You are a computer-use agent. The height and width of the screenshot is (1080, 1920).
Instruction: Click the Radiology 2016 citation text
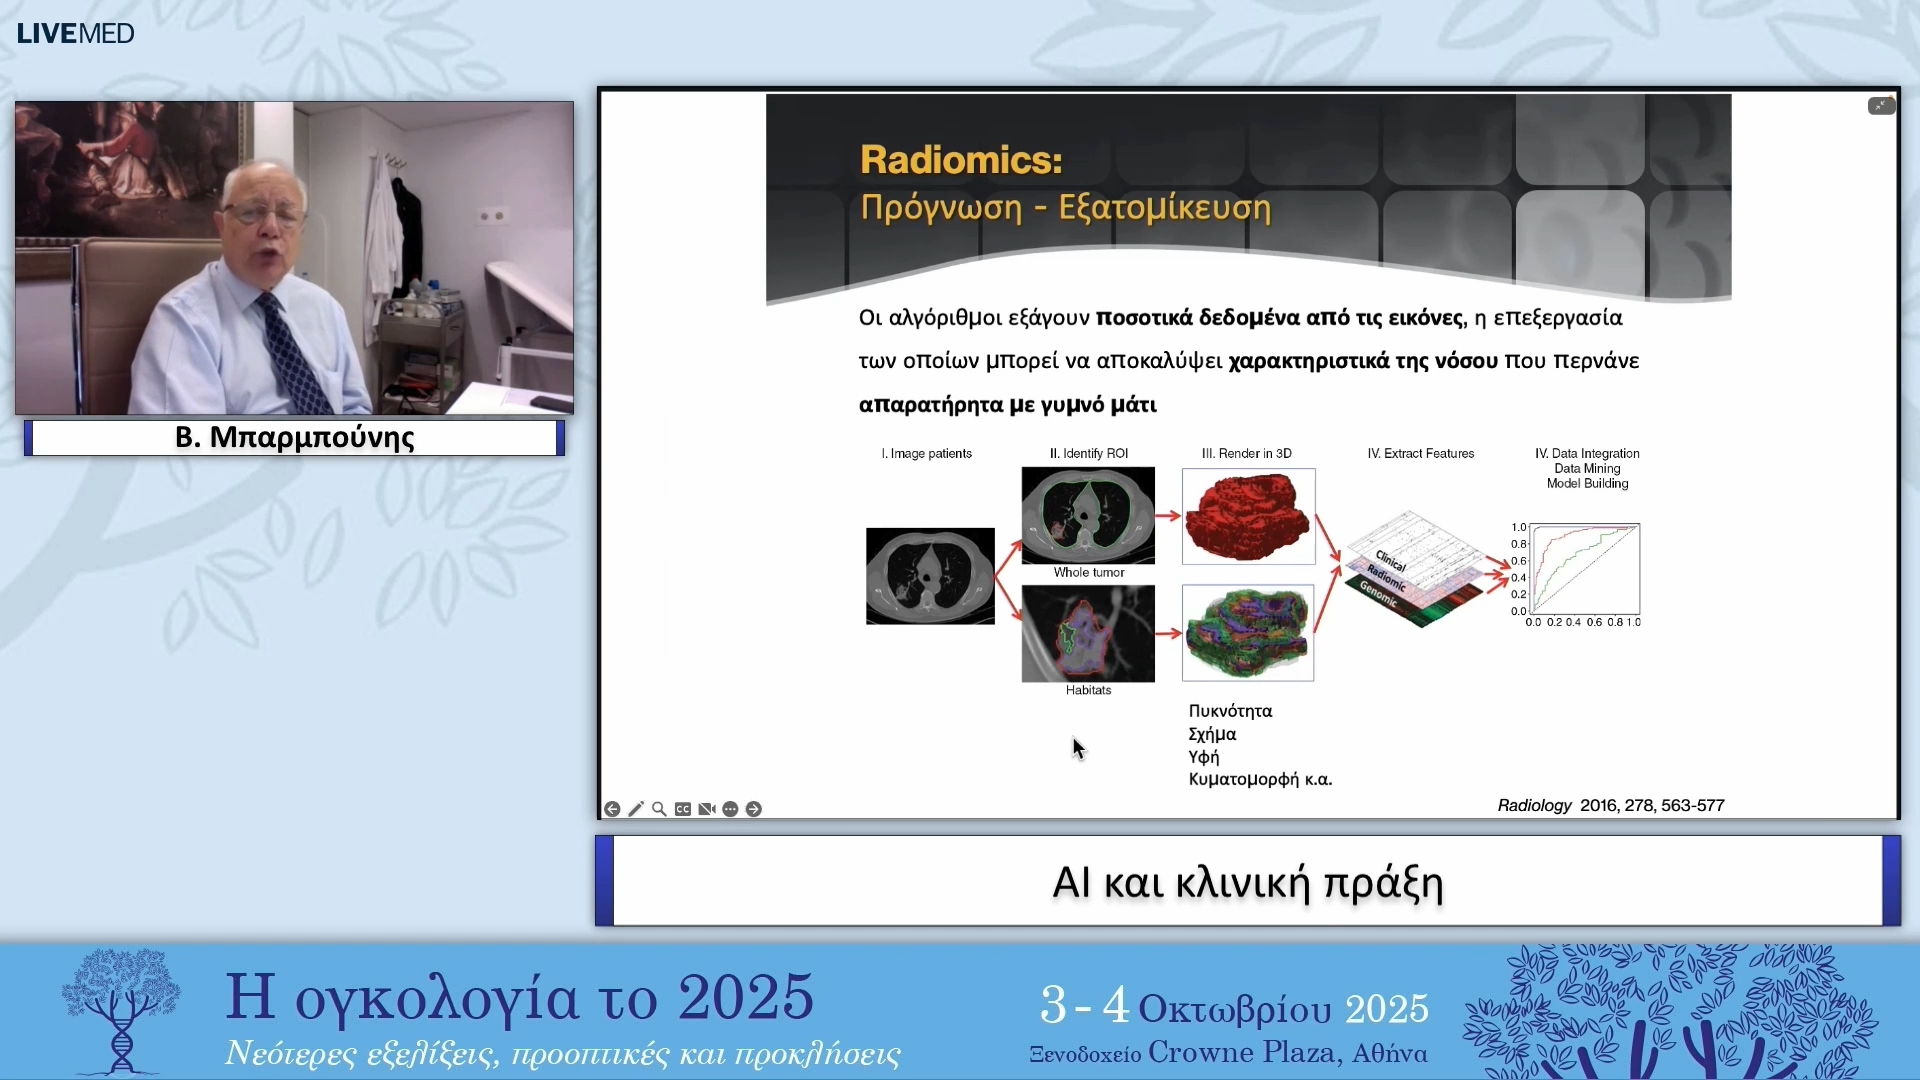[1610, 806]
